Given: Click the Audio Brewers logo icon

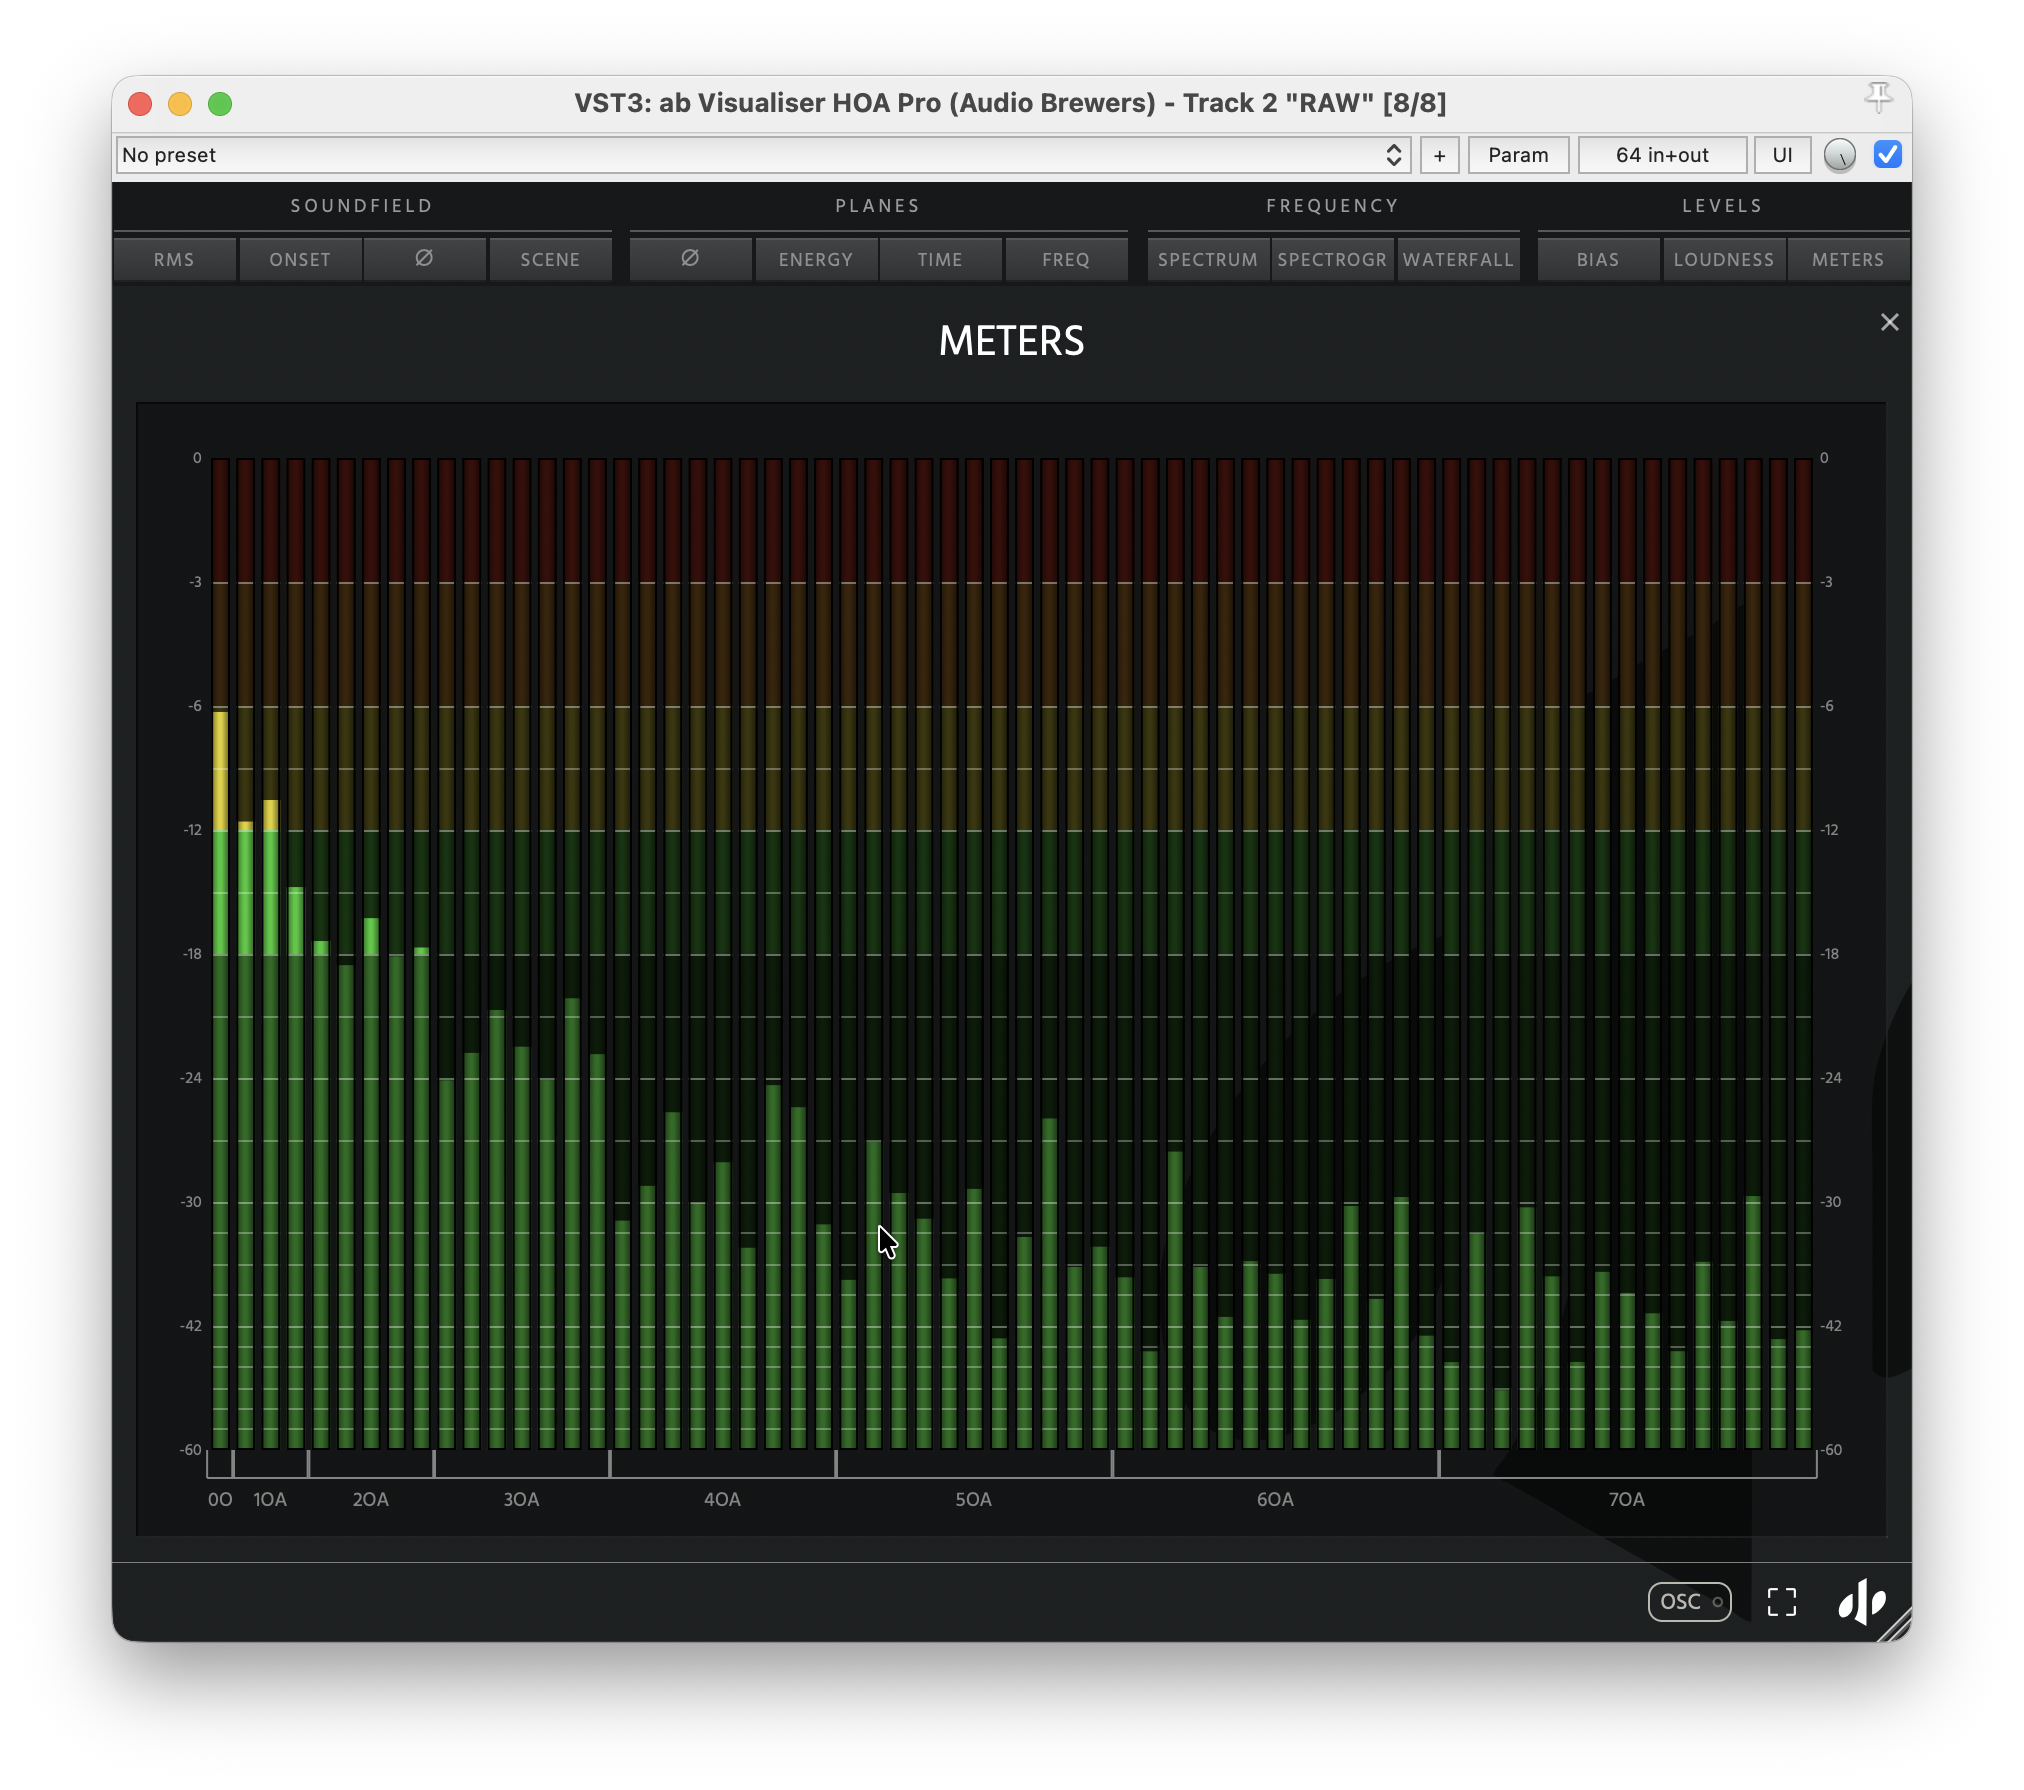Looking at the screenshot, I should tap(1862, 1602).
